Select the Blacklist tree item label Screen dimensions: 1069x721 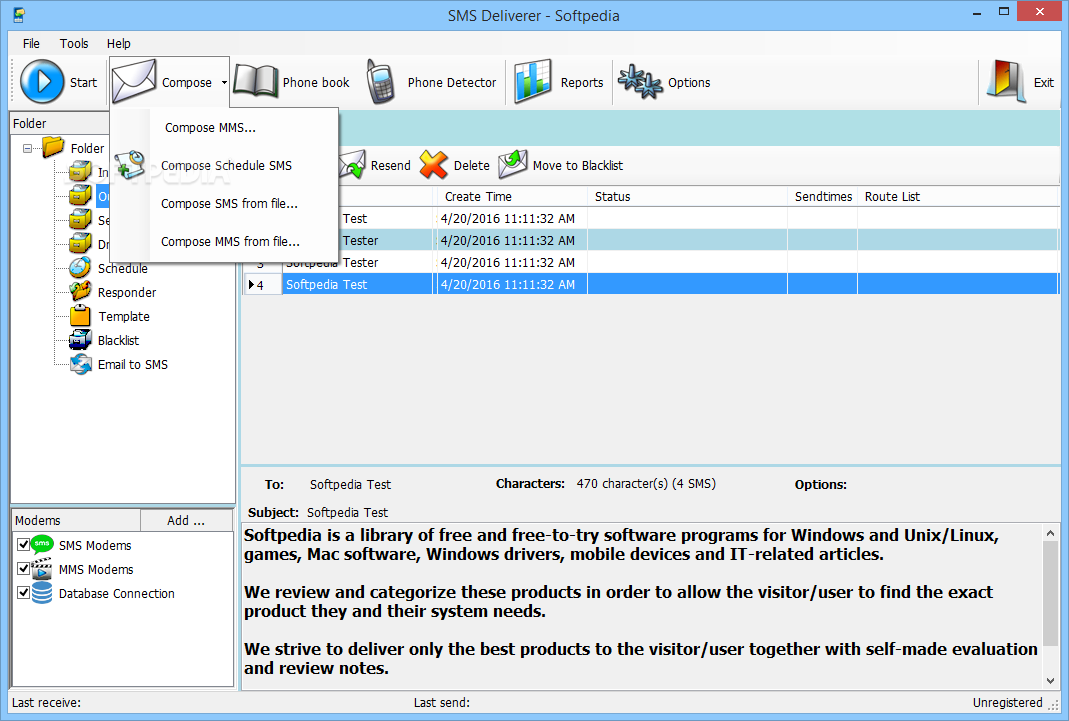coord(119,340)
